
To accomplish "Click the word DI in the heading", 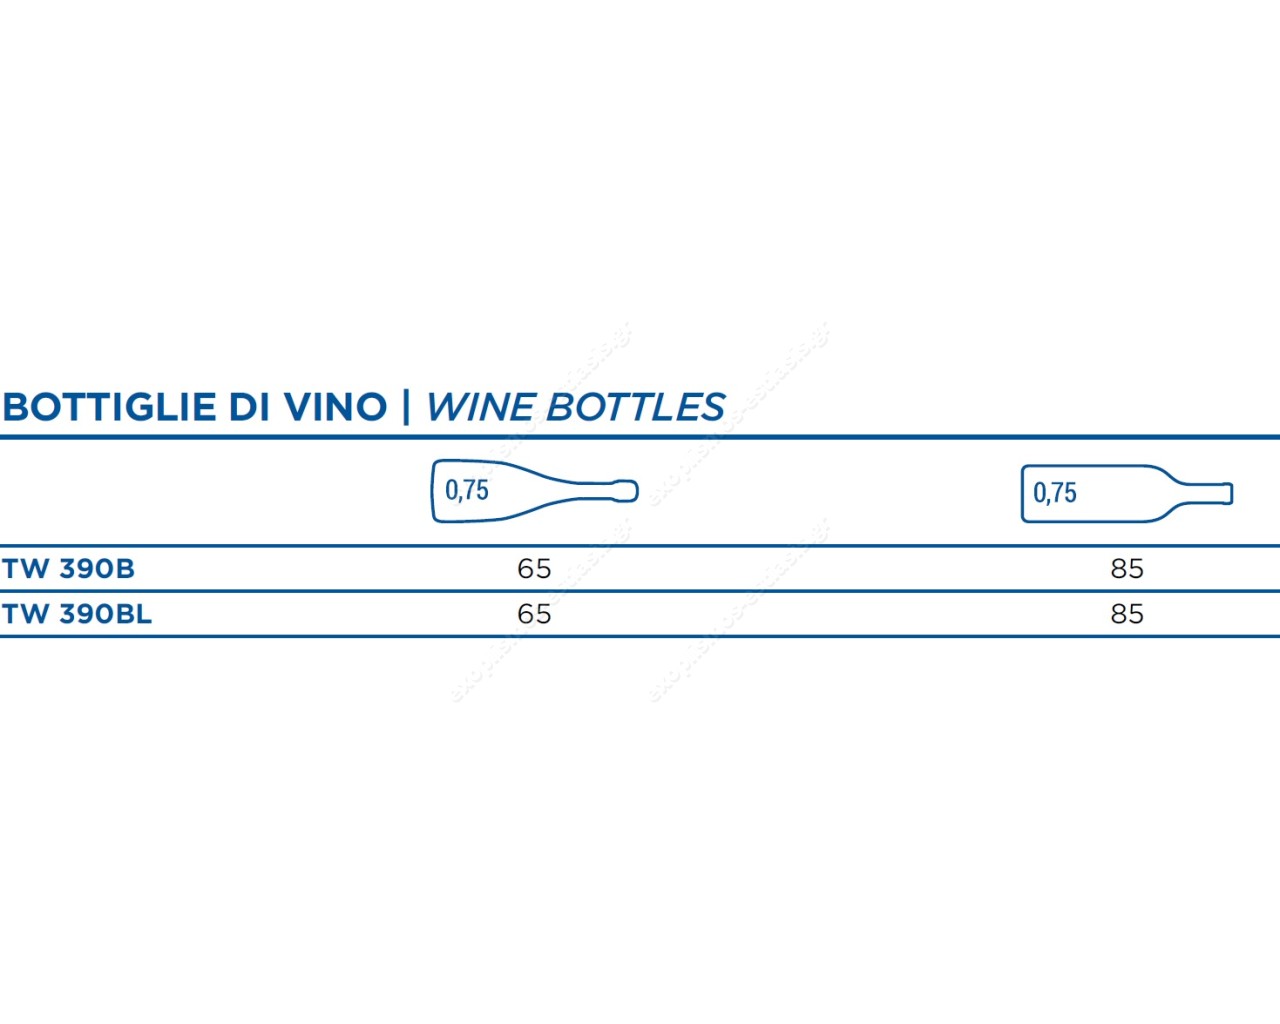I will (x=250, y=407).
